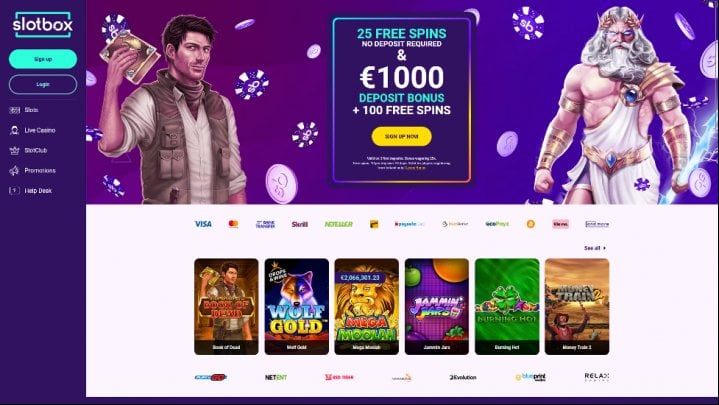The image size is (719, 405).
Task: Click the Login button
Action: [x=43, y=84]
